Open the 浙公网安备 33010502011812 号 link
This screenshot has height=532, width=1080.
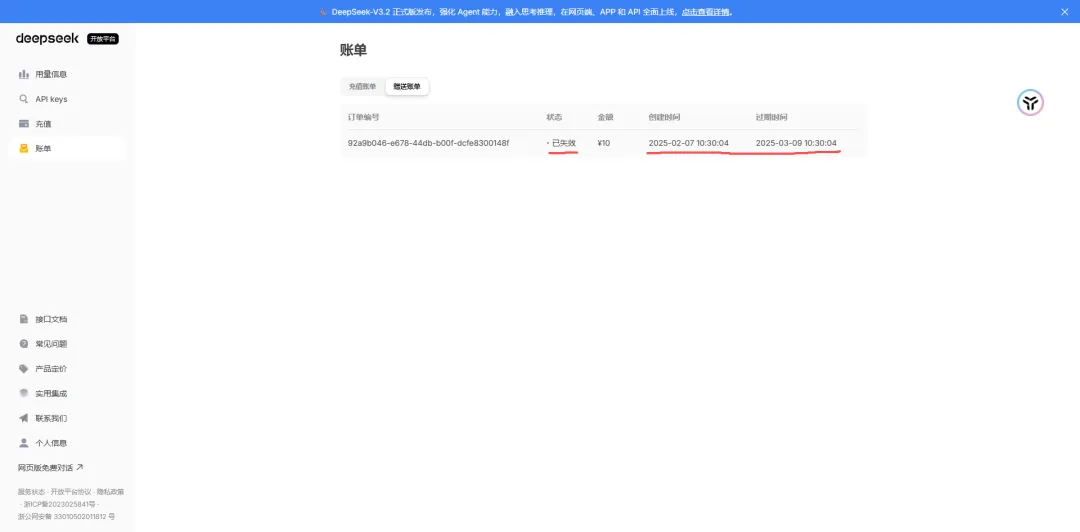(66, 516)
